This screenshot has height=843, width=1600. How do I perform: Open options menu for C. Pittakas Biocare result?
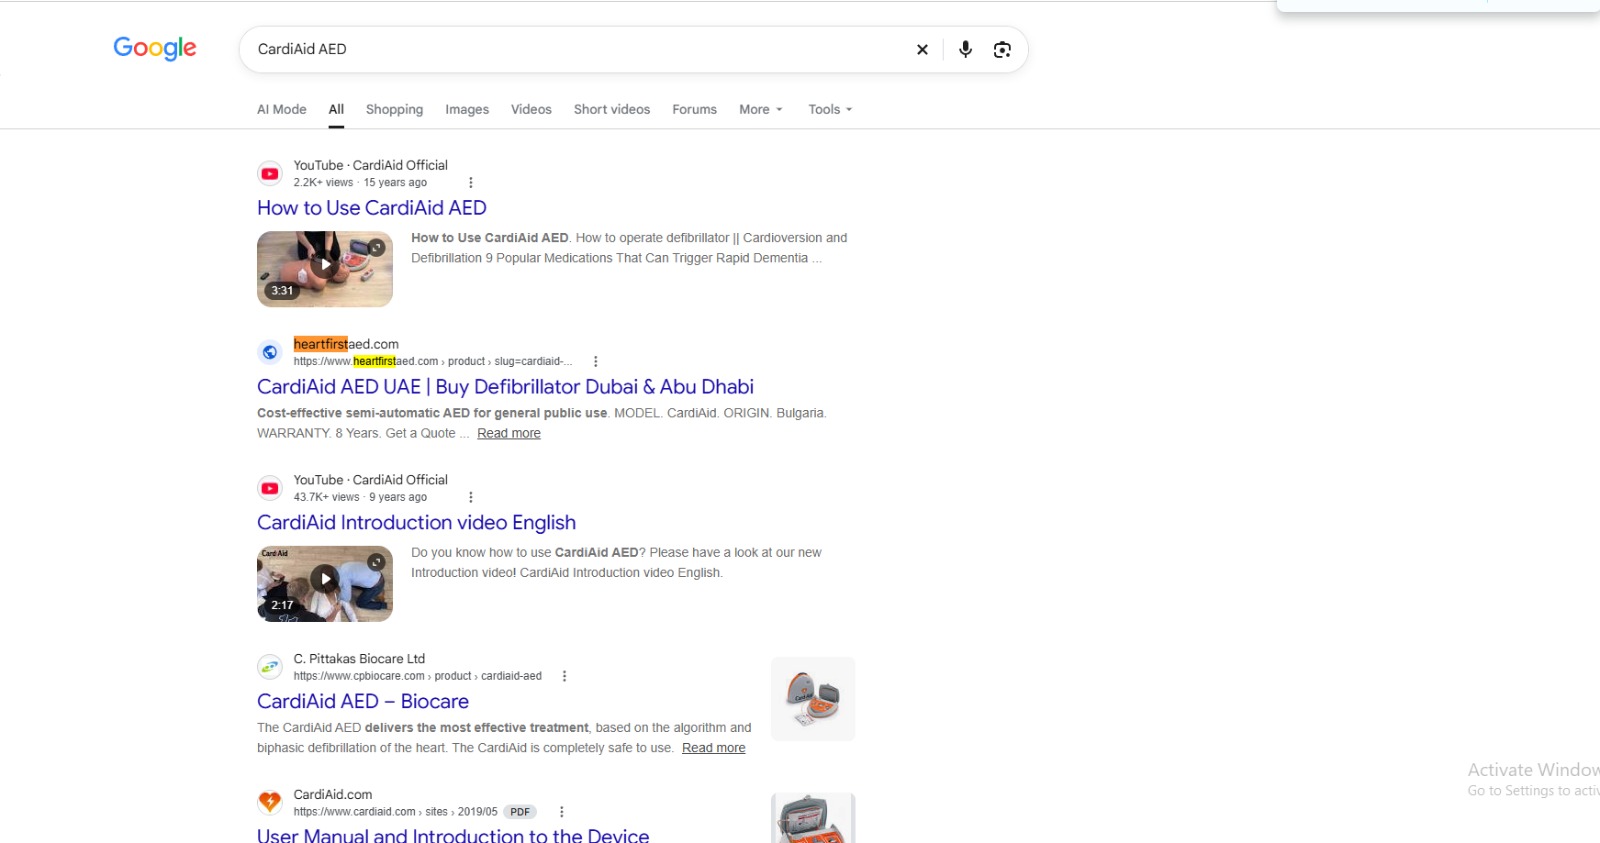(565, 676)
